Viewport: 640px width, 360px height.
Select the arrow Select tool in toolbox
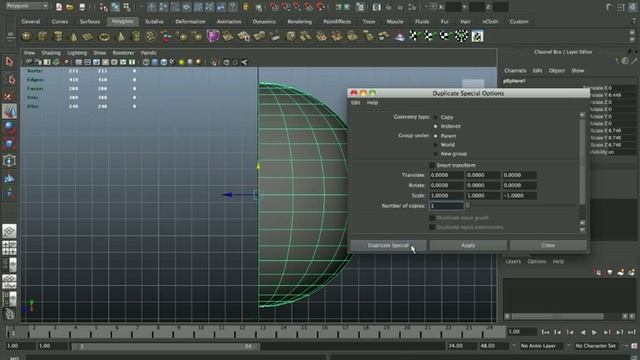tap(9, 62)
